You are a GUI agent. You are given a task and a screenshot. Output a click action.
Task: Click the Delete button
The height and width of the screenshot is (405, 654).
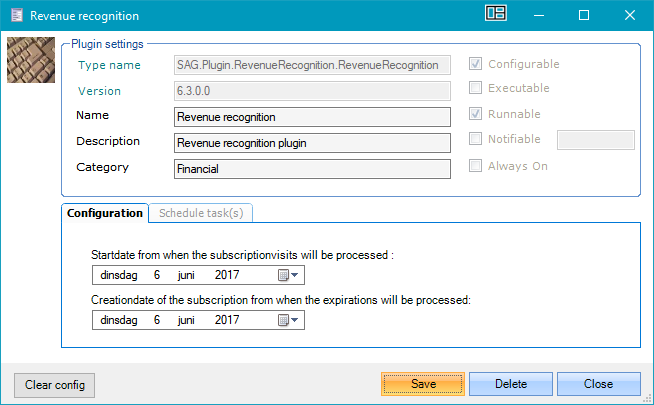(x=510, y=384)
